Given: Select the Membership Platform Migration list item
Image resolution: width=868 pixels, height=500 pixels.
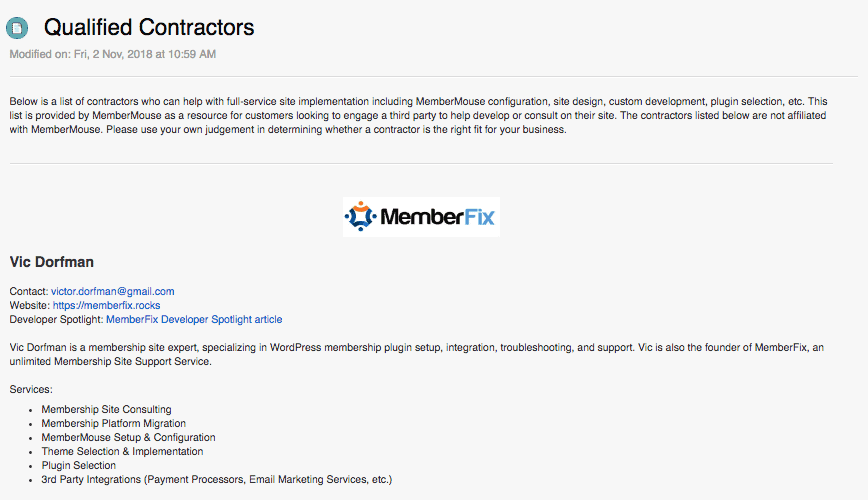Looking at the screenshot, I should click(113, 423).
